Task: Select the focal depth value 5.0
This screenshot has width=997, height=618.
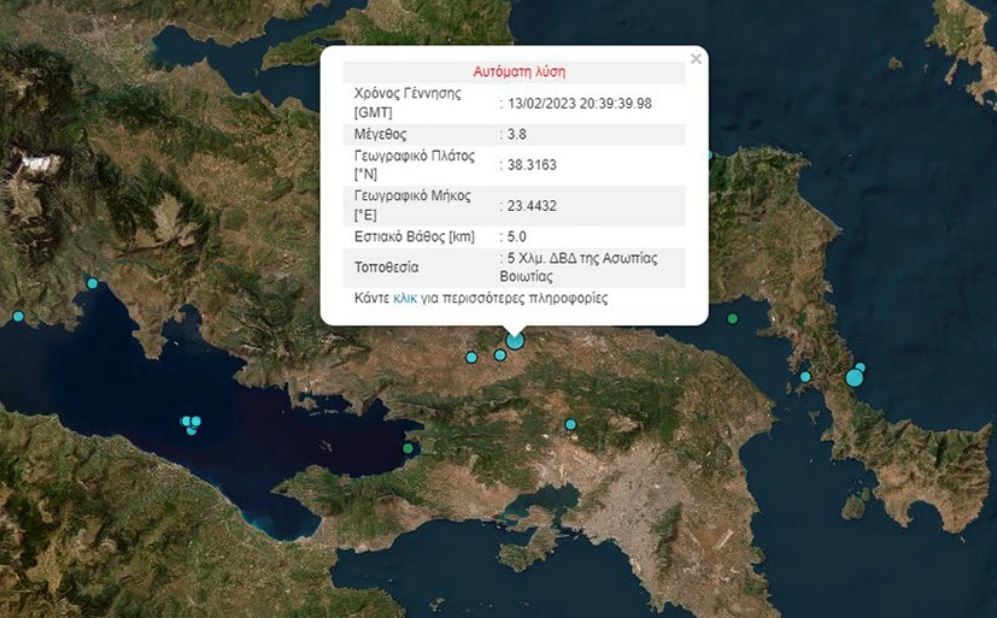Action: point(516,237)
